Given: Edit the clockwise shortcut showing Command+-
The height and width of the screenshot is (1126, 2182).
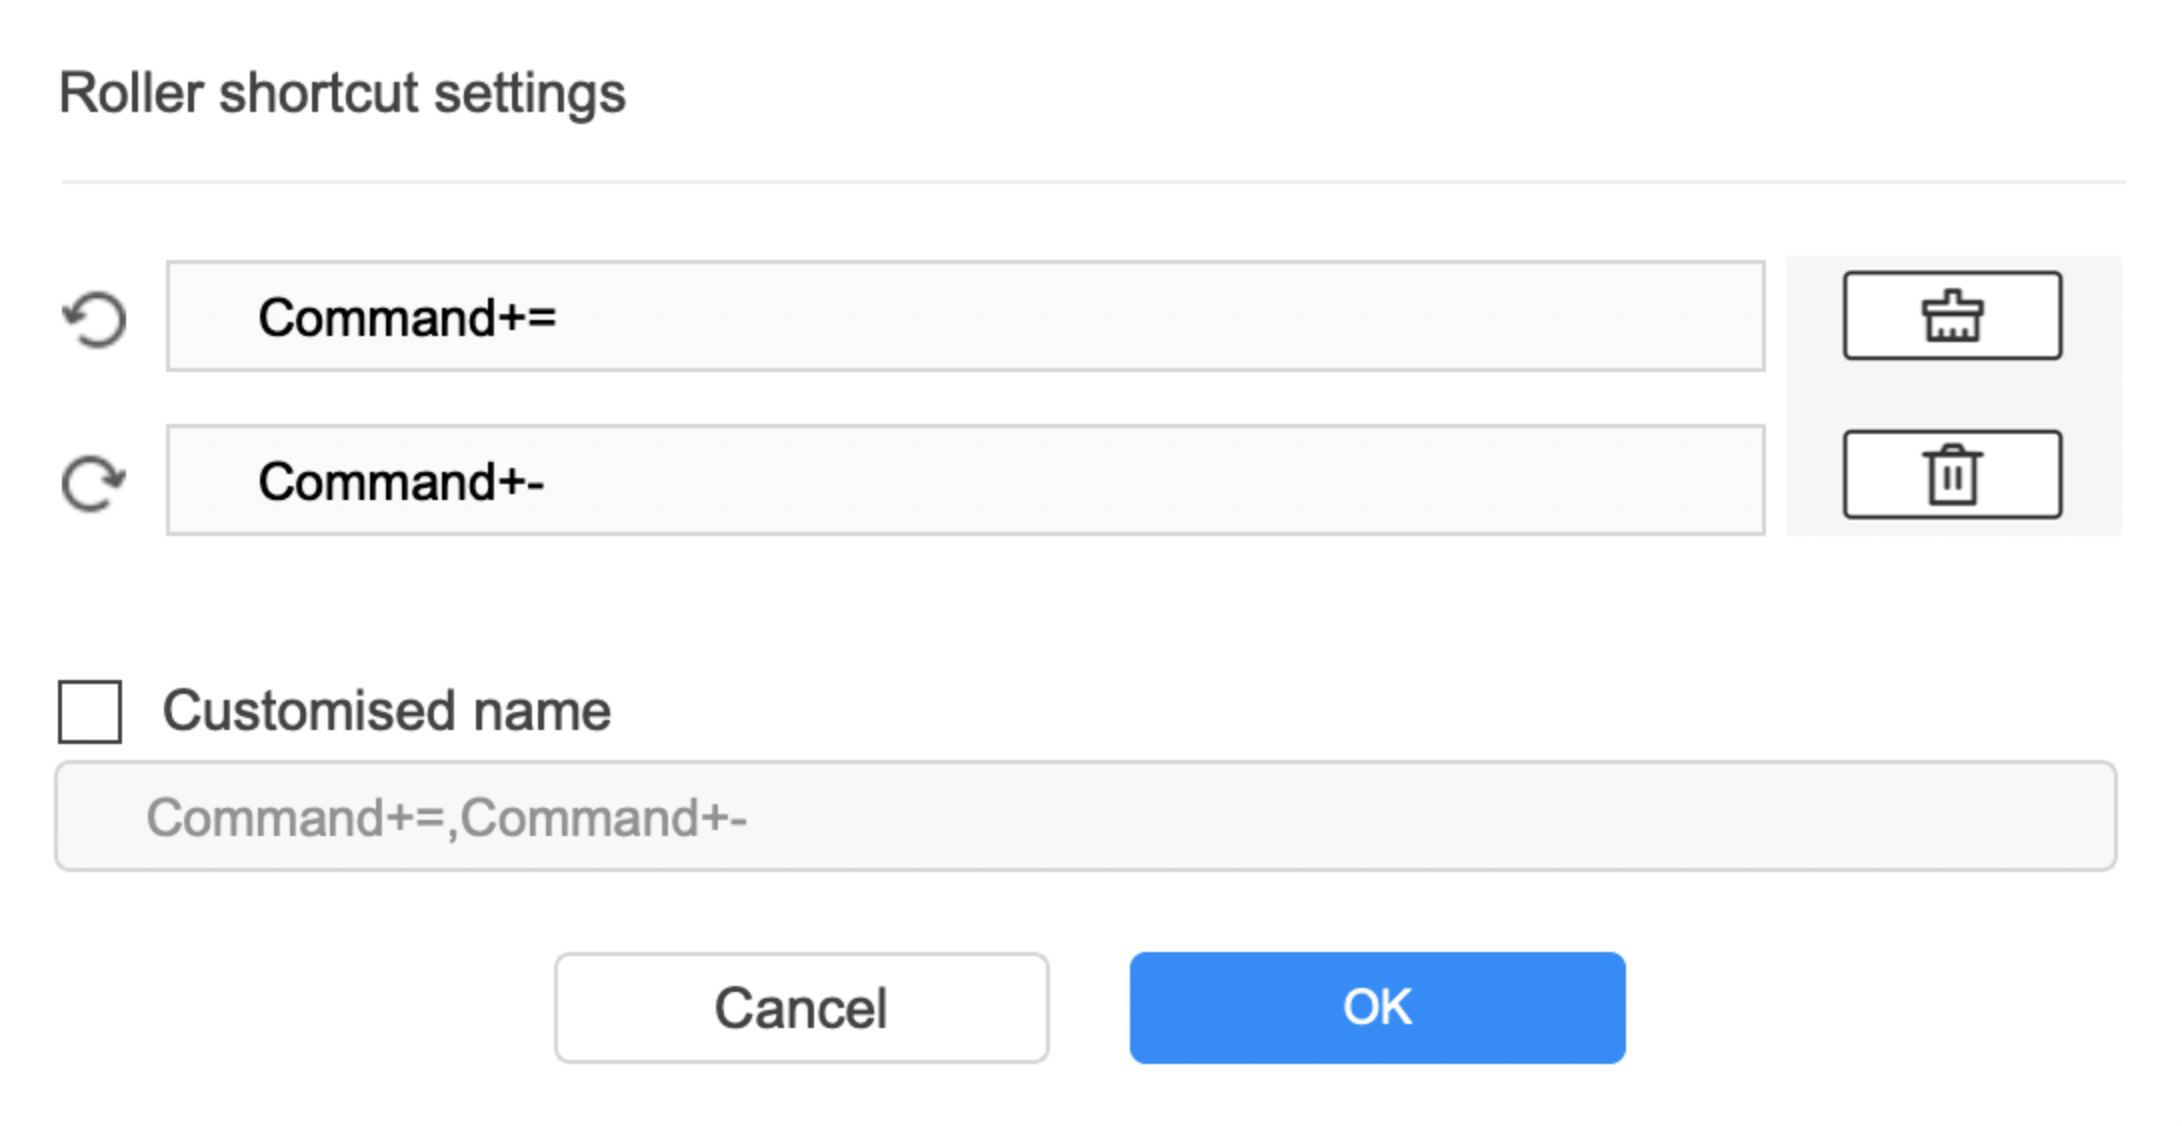Looking at the screenshot, I should tap(966, 480).
